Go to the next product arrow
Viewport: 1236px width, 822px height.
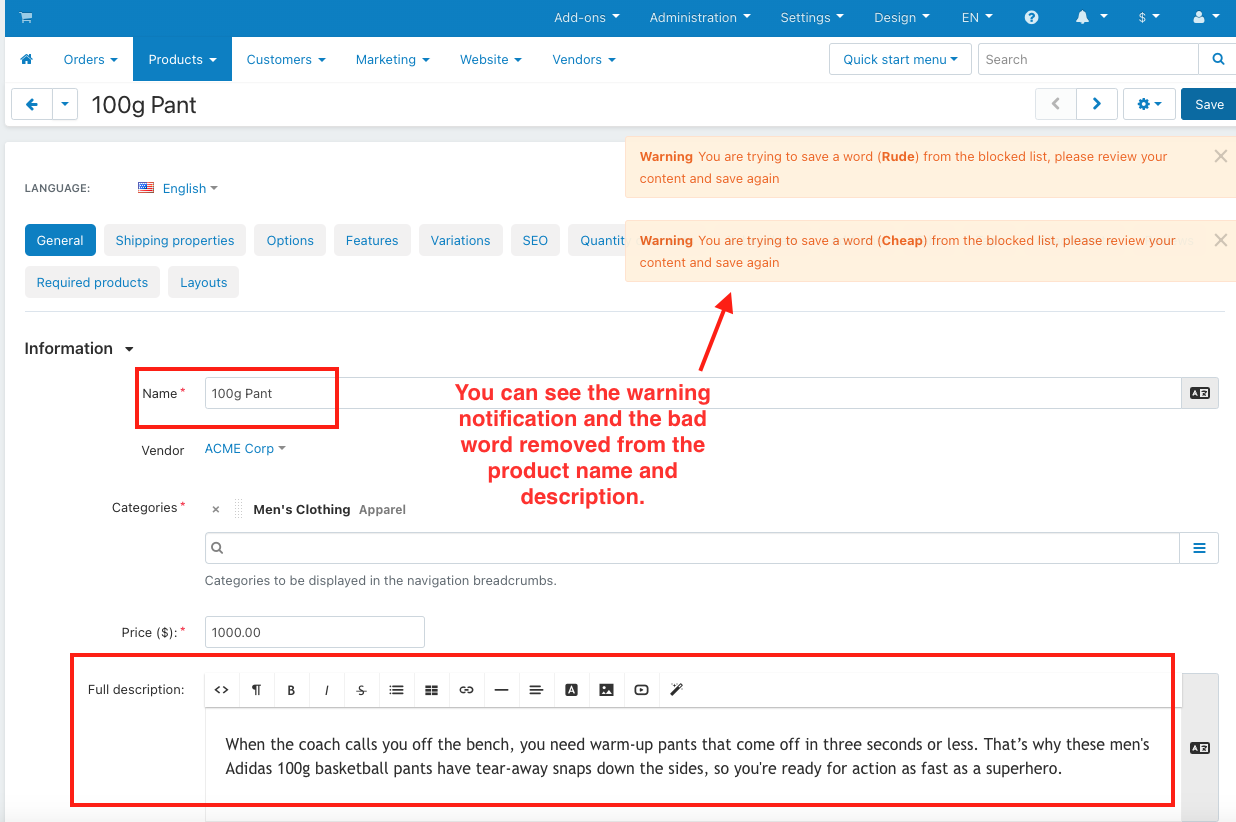point(1097,104)
